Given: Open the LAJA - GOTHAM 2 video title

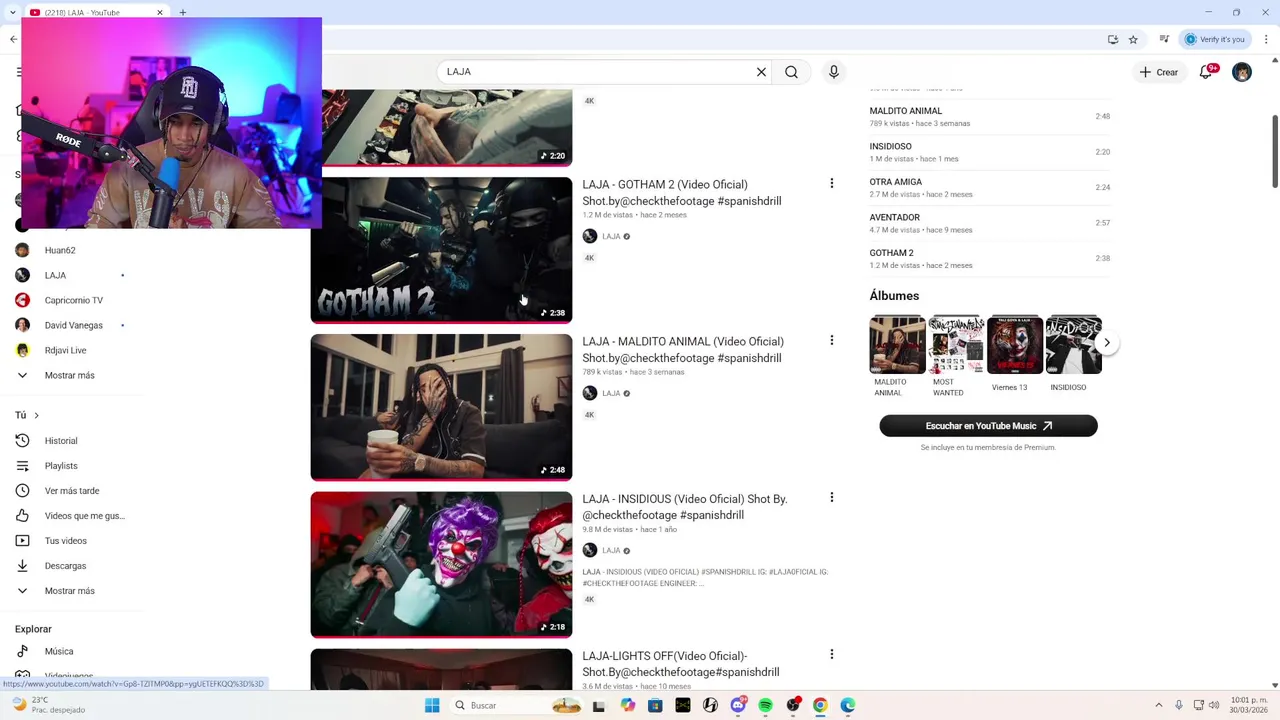Looking at the screenshot, I should click(682, 193).
